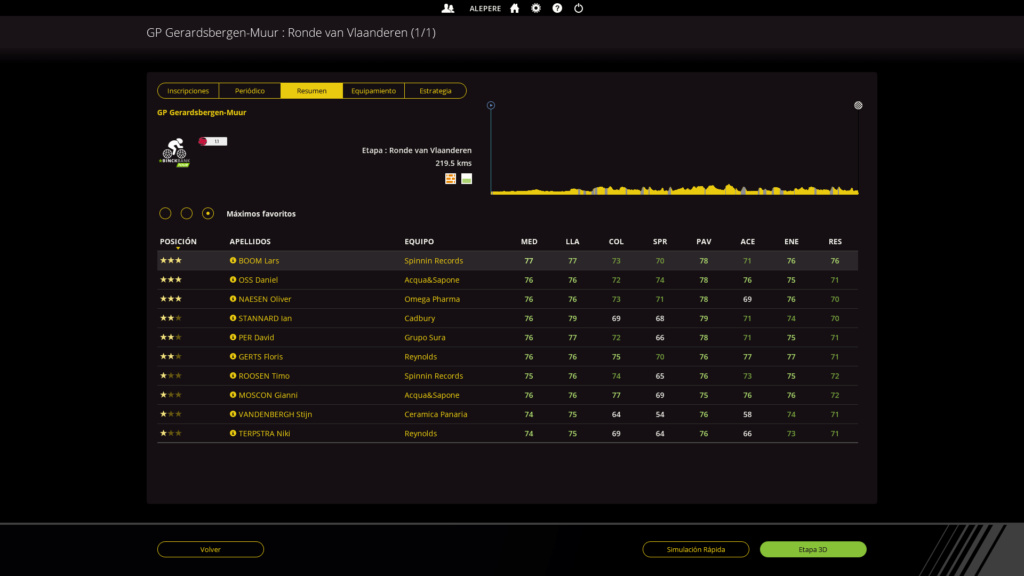The width and height of the screenshot is (1024, 576).
Task: Open rider PER David
Action: [x=257, y=338]
